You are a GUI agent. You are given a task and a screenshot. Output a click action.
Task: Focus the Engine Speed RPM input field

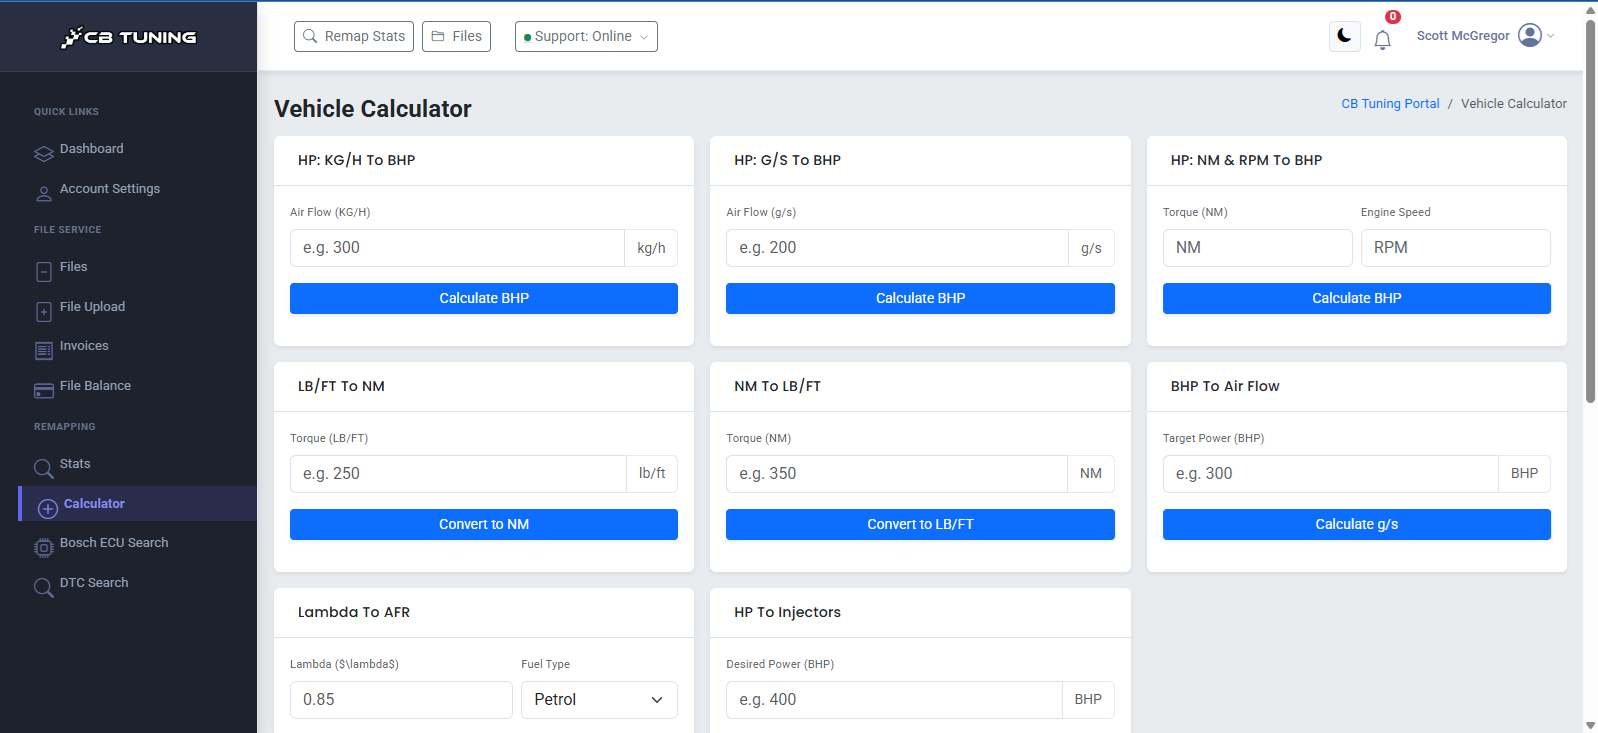click(1456, 248)
